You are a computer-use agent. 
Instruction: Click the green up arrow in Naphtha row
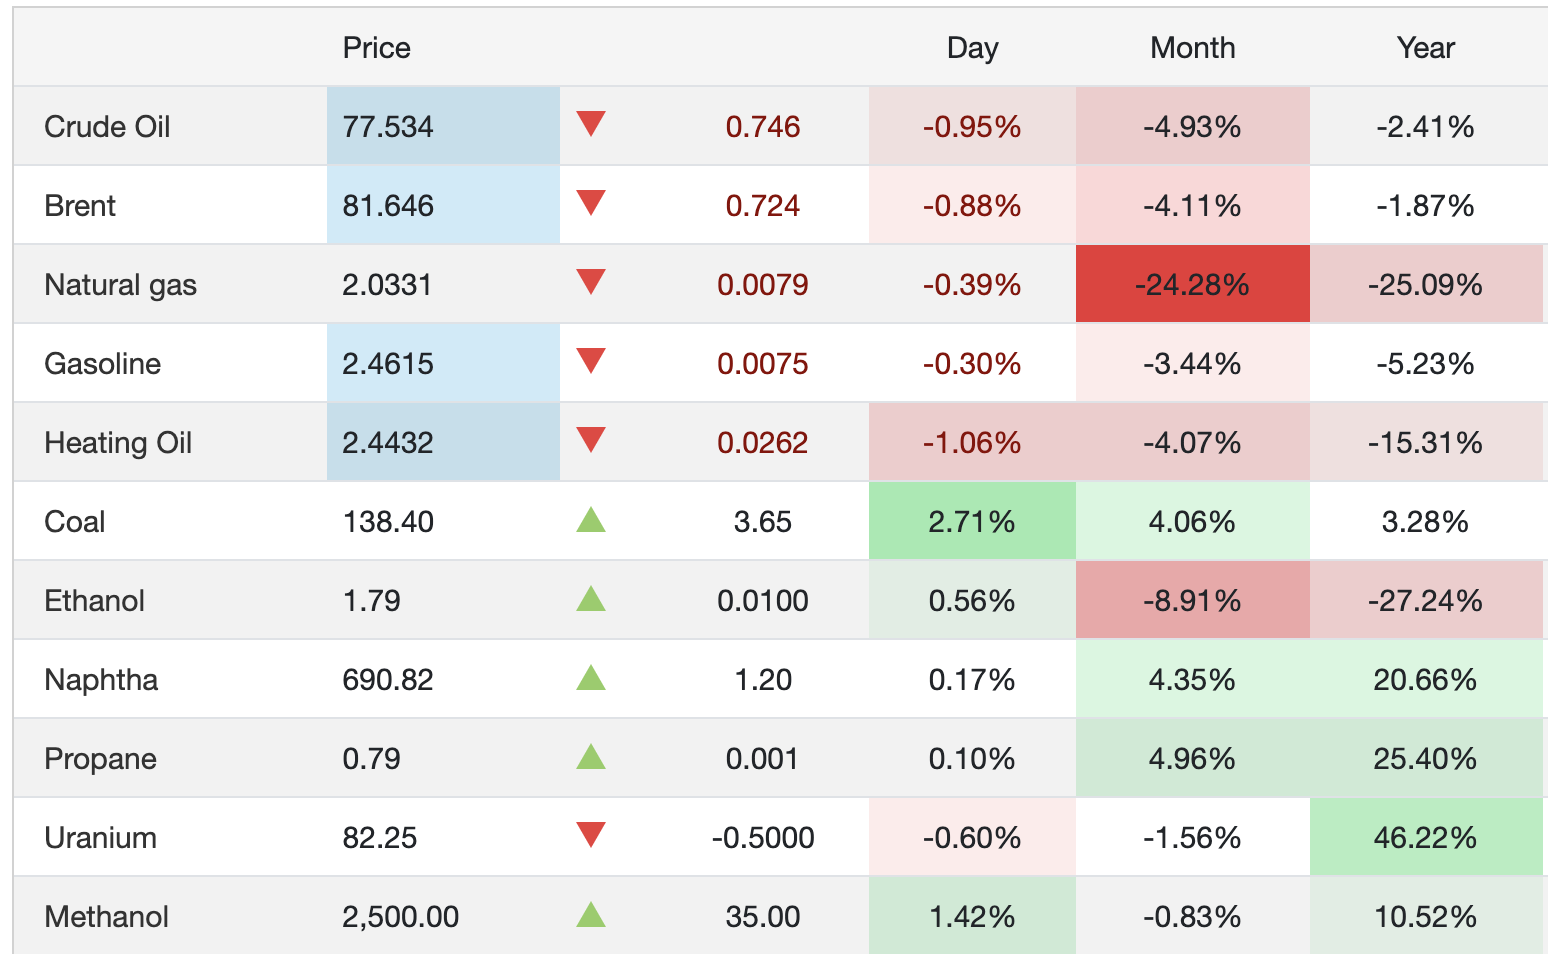591,677
